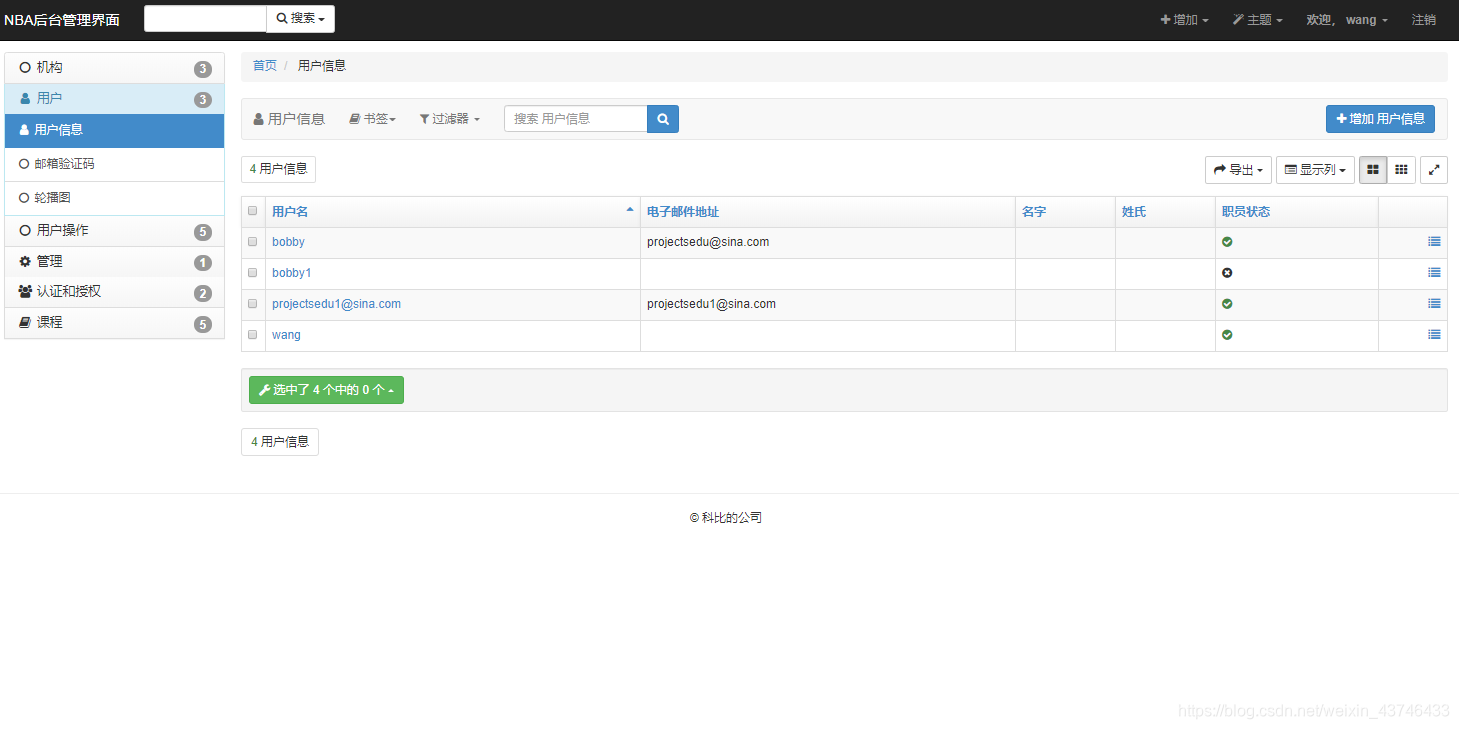Click 注销 to log out
Image resolution: width=1459 pixels, height=729 pixels.
[1424, 20]
